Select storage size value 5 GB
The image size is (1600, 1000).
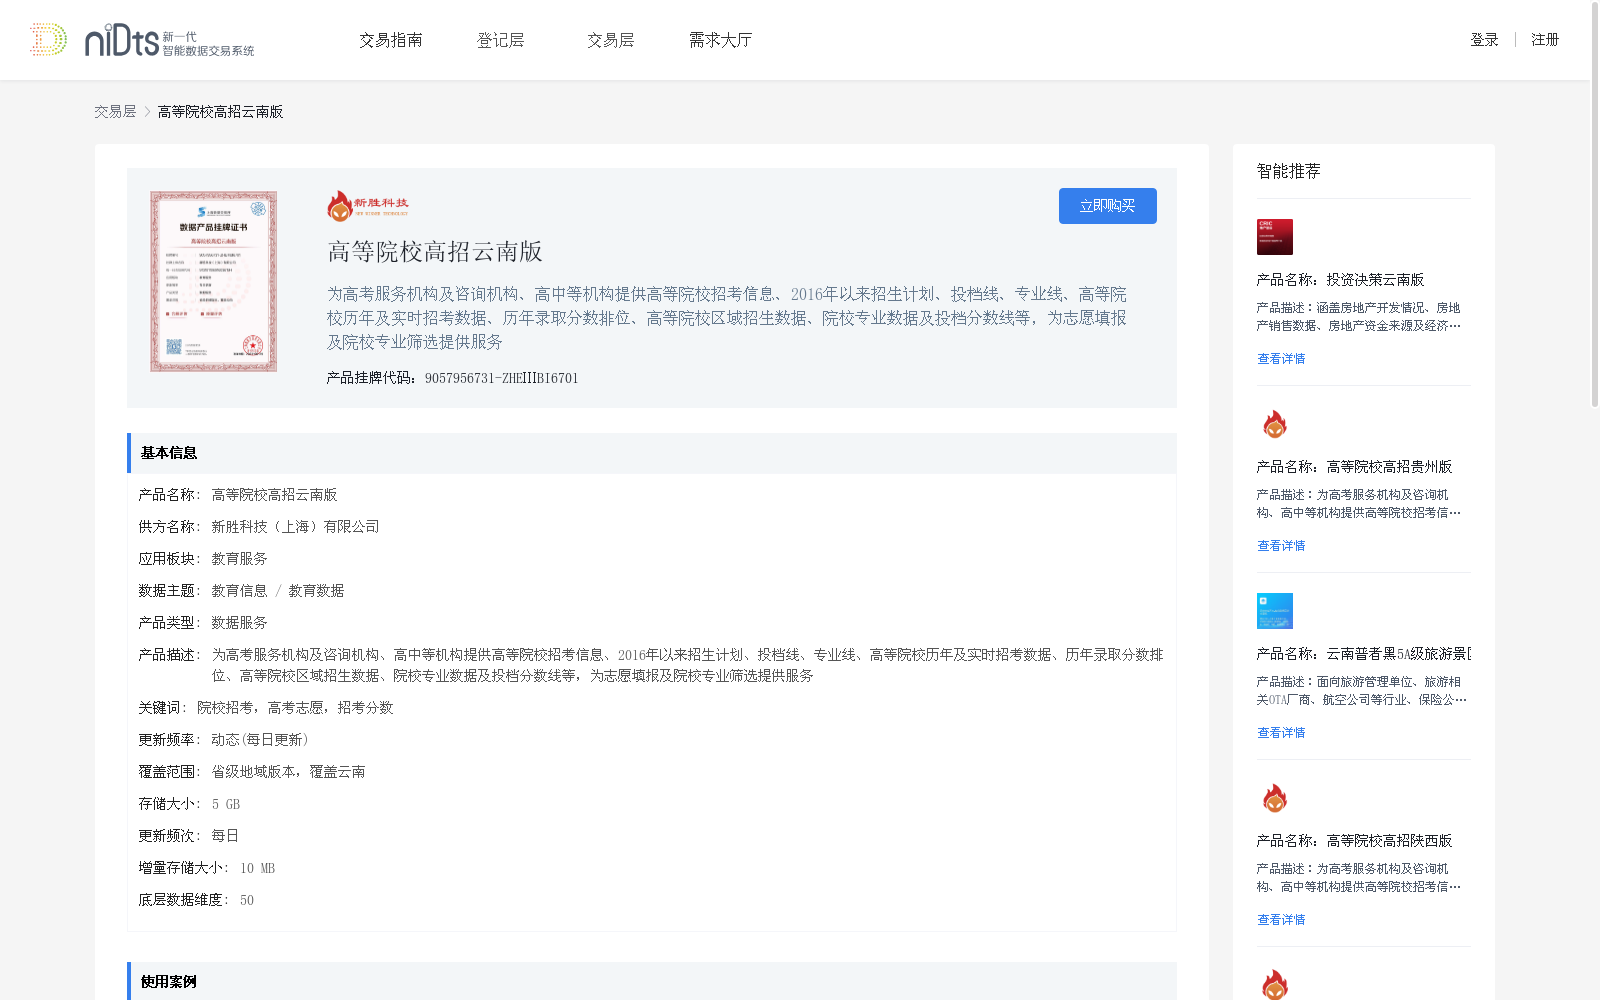(226, 804)
